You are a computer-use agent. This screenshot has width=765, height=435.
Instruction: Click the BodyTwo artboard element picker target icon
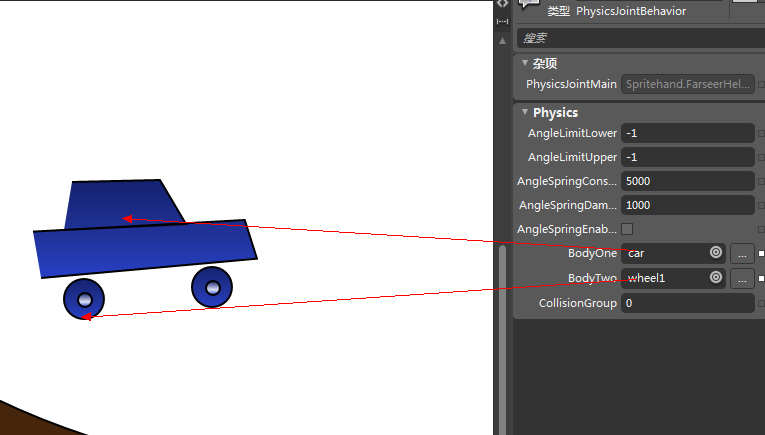(x=716, y=277)
